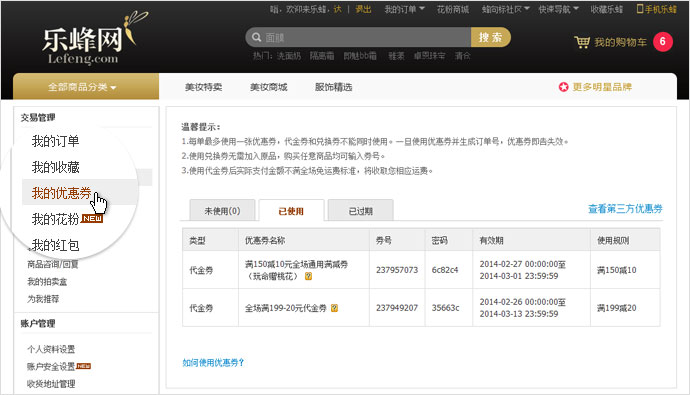Click 收藏乐蜂 link in top bar

607,9
